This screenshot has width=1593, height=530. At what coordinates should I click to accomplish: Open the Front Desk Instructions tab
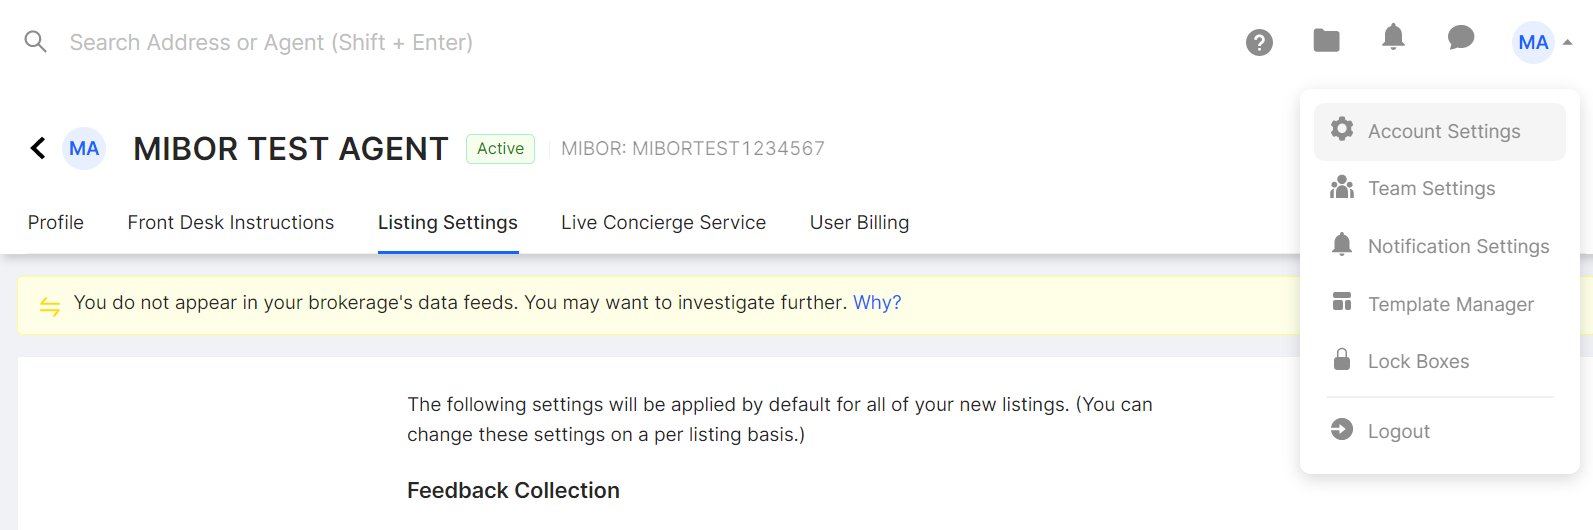(x=231, y=222)
